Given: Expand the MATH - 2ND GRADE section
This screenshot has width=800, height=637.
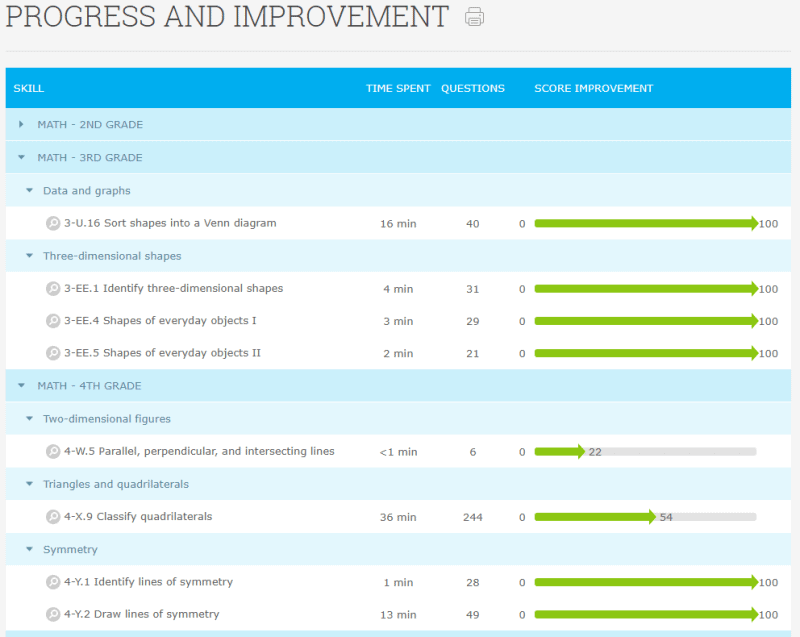Looking at the screenshot, I should pos(21,124).
